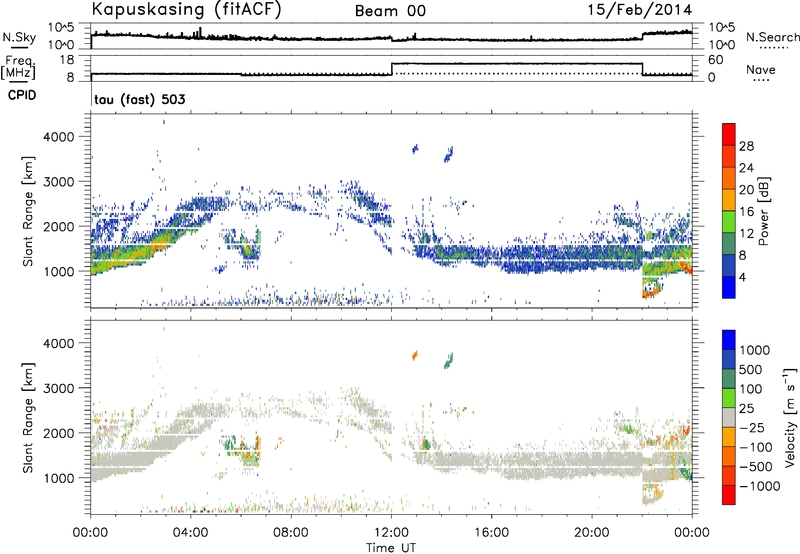The width and height of the screenshot is (800, 554).
Task: Click the light green 12 dB power swatch
Action: (729, 222)
